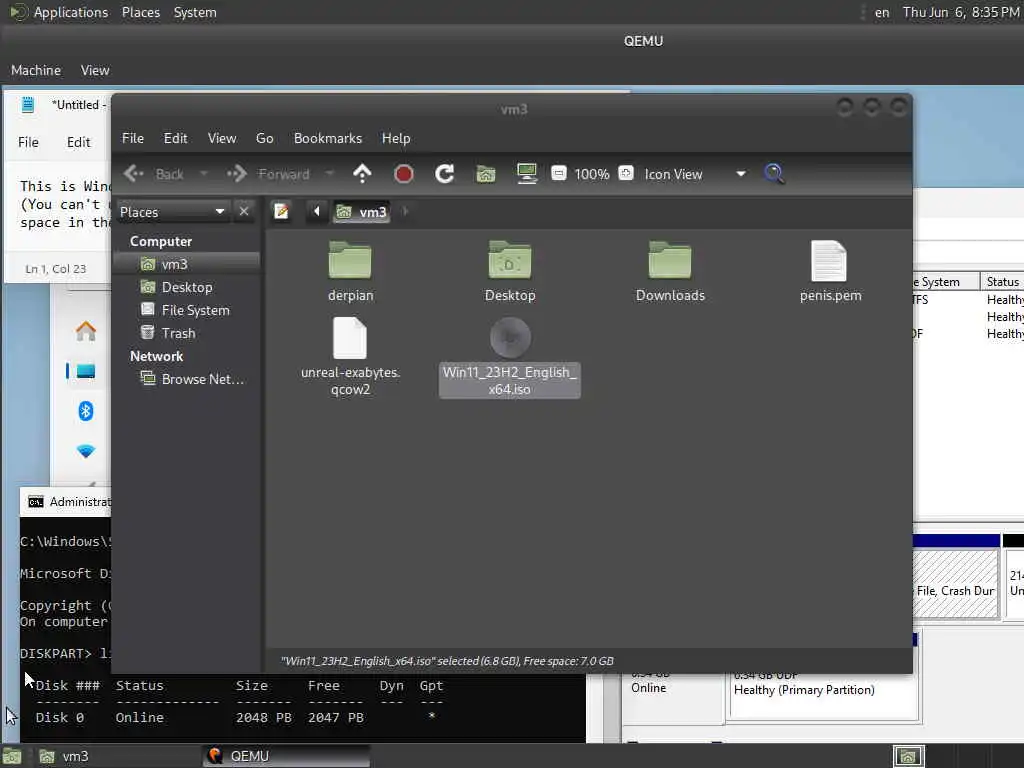Open the Go menu
The height and width of the screenshot is (768, 1024).
point(264,138)
